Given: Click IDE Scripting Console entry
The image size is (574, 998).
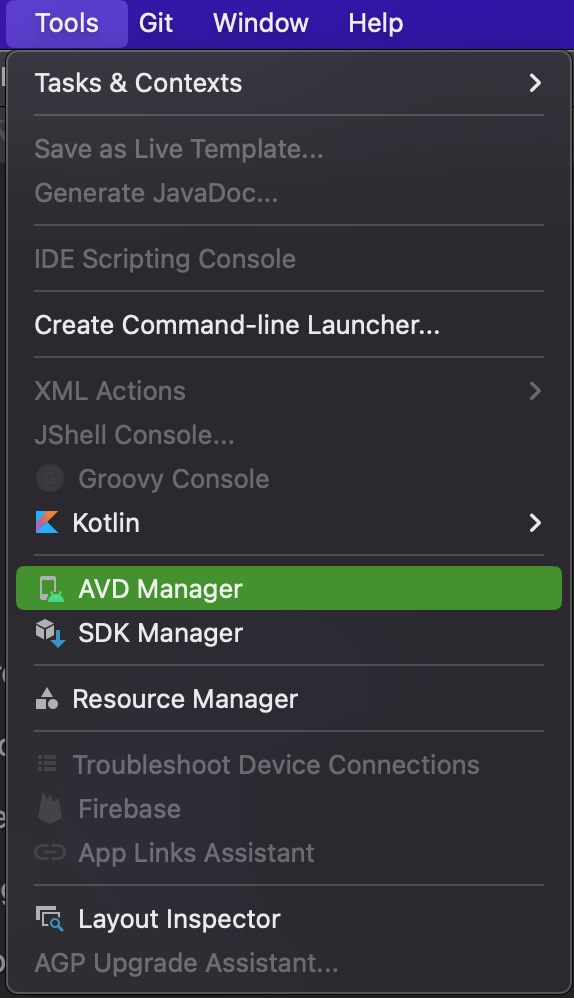Looking at the screenshot, I should click(289, 259).
